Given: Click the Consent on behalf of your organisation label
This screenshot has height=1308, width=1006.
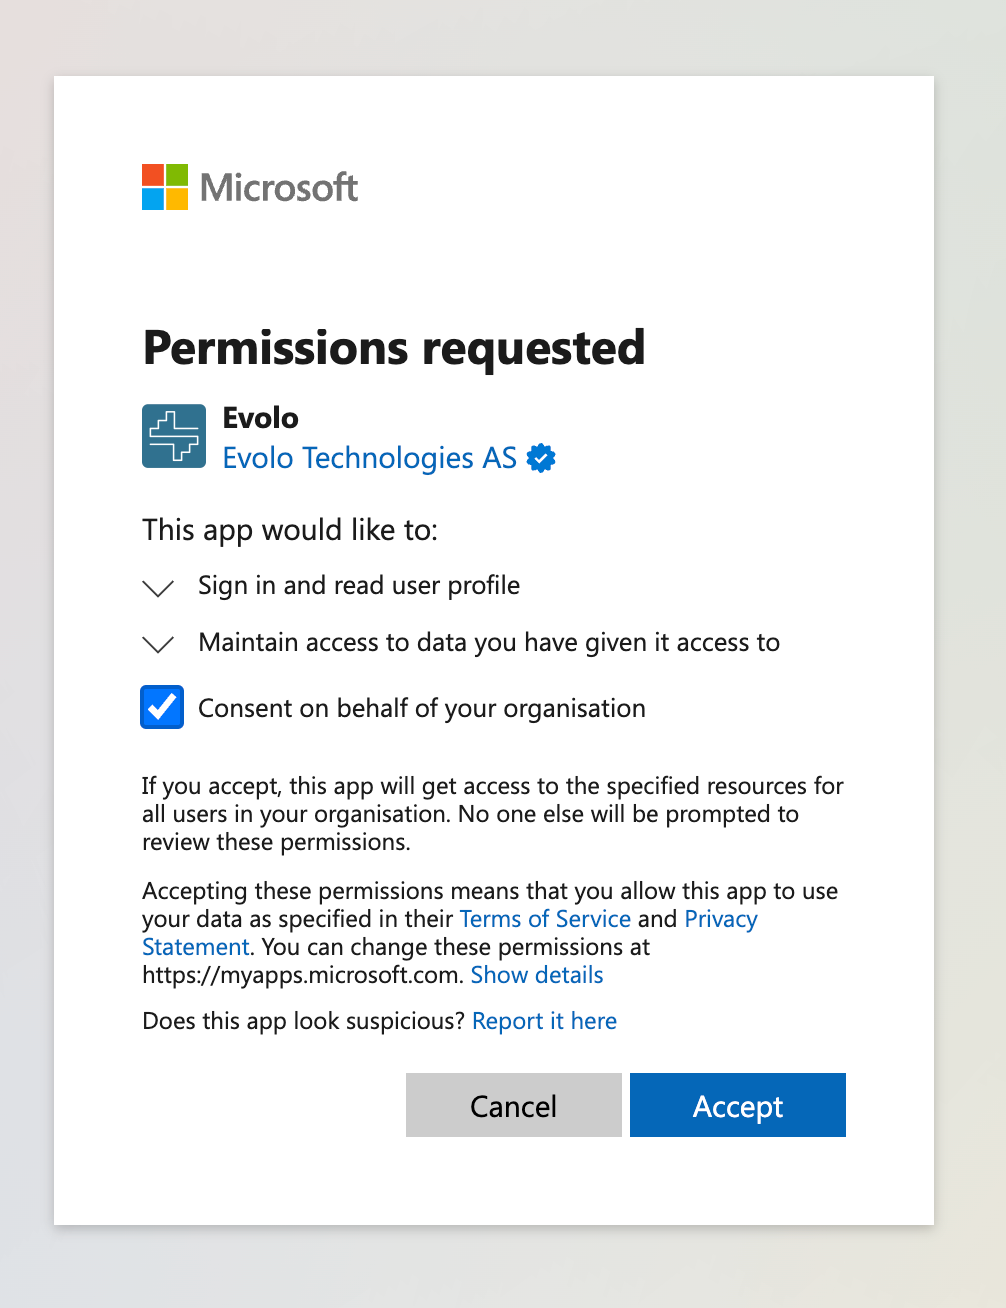Looking at the screenshot, I should click(422, 708).
